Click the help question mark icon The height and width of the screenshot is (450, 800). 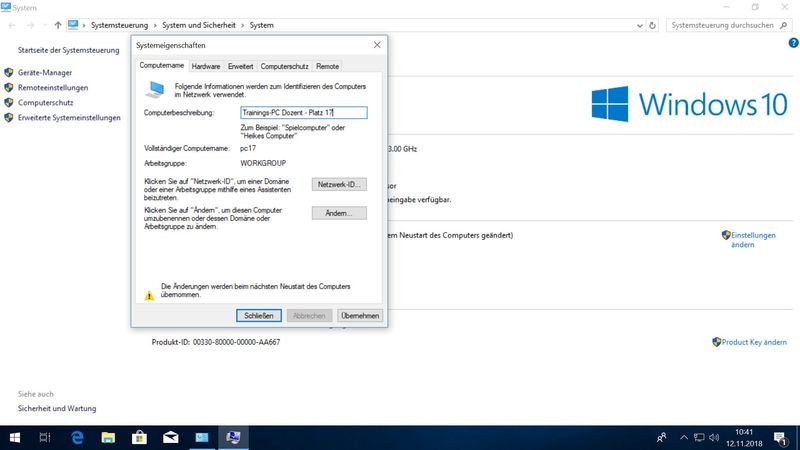pos(793,43)
